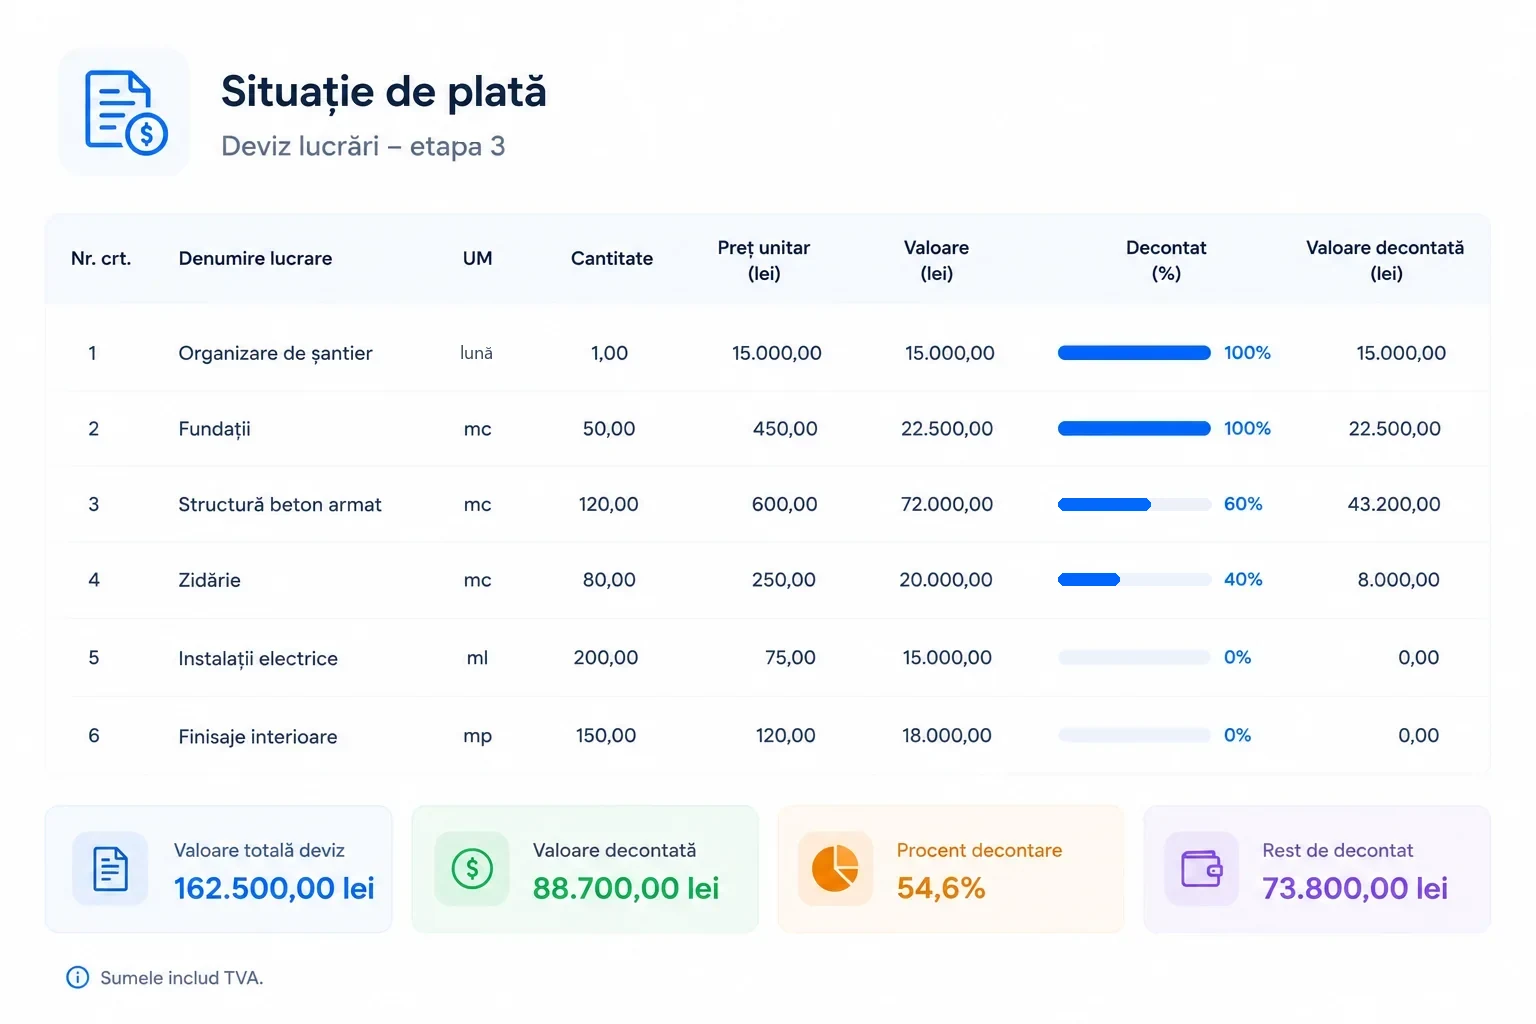
Task: Select the Fundații row name
Action: coord(214,429)
